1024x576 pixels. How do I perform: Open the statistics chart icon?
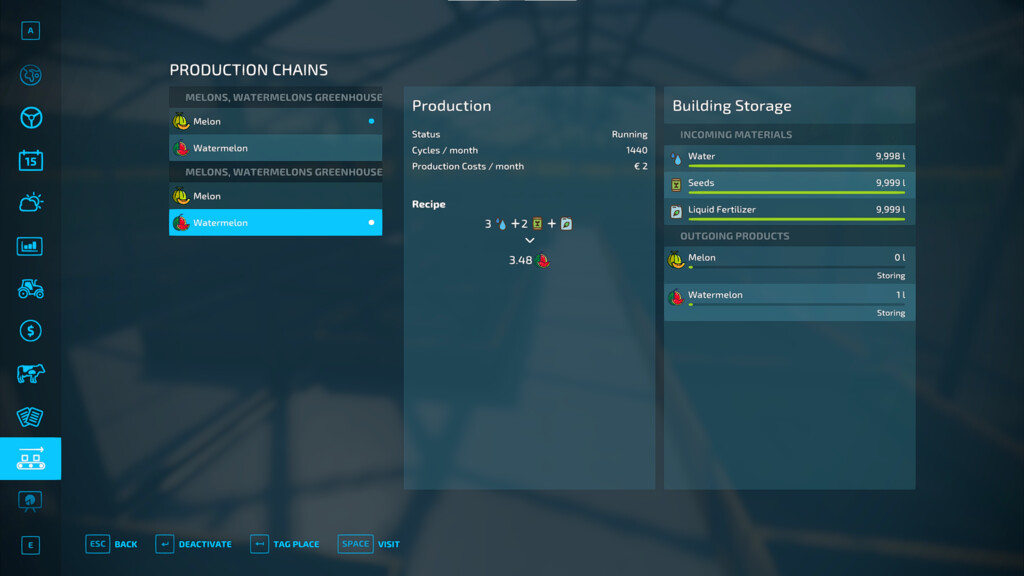pyautogui.click(x=31, y=246)
